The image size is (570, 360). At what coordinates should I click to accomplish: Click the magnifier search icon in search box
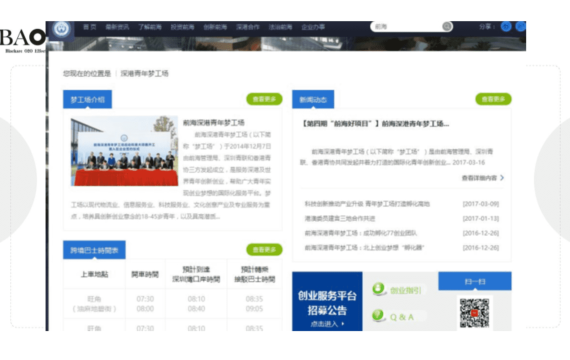tap(447, 27)
